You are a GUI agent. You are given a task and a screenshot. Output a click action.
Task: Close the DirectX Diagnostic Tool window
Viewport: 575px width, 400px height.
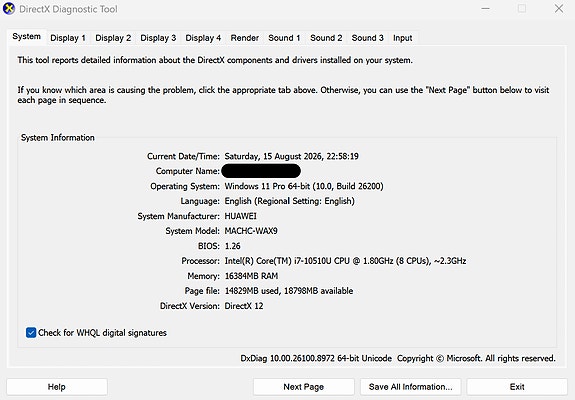pos(559,8)
